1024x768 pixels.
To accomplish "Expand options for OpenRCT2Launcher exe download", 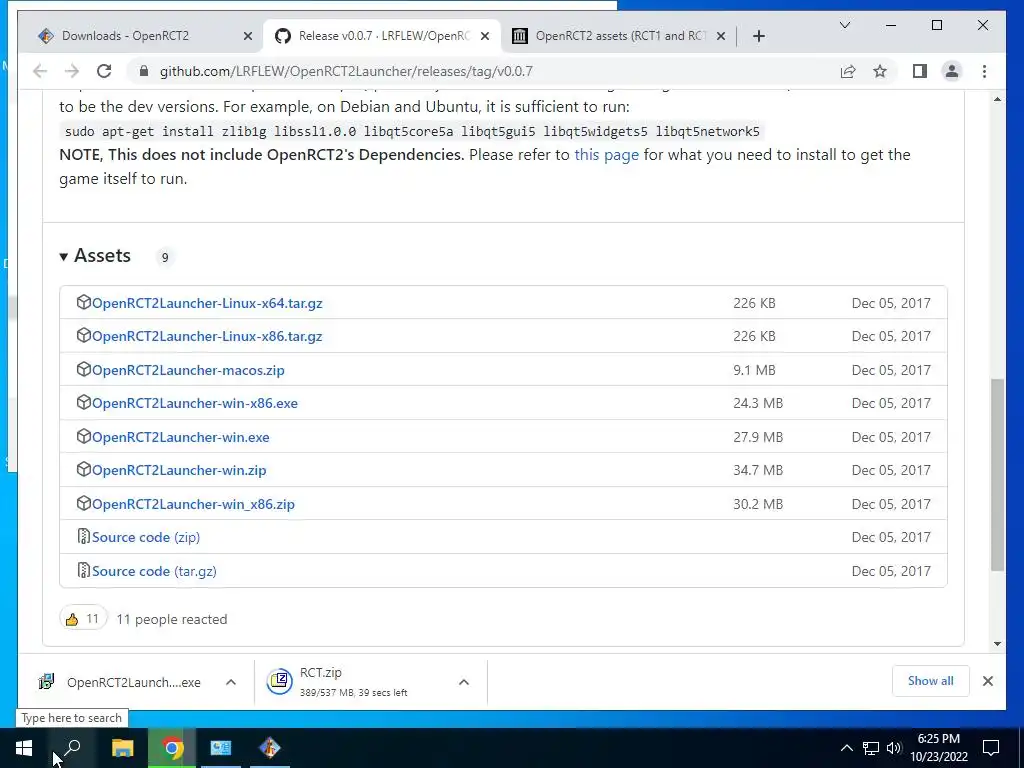I will (x=231, y=682).
